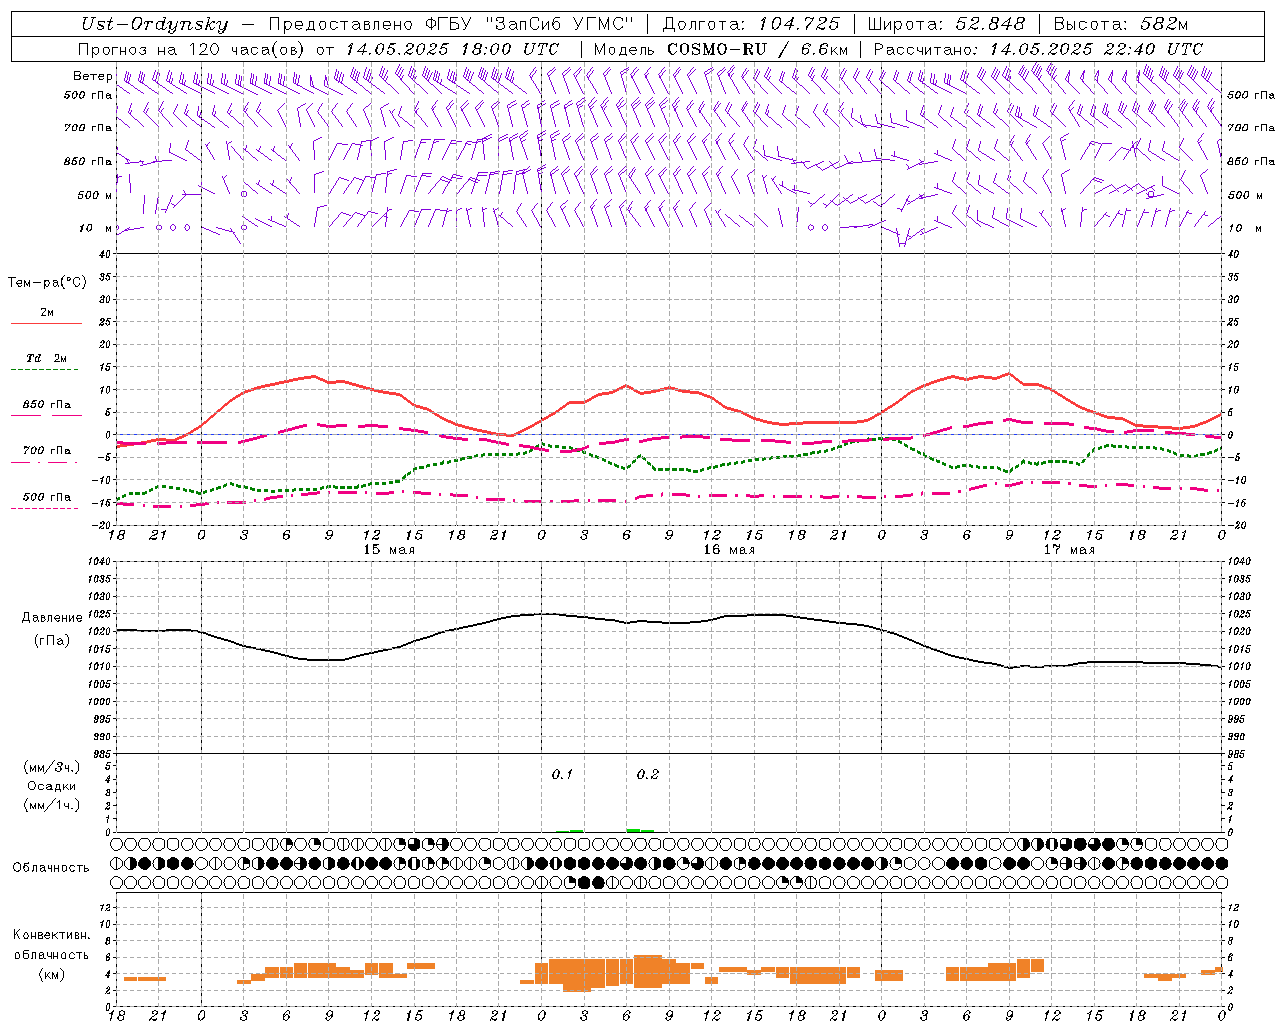Click pink dash-dot line sample under legend '500 гПа'
Screen dimensions: 1280x1024
(46, 508)
